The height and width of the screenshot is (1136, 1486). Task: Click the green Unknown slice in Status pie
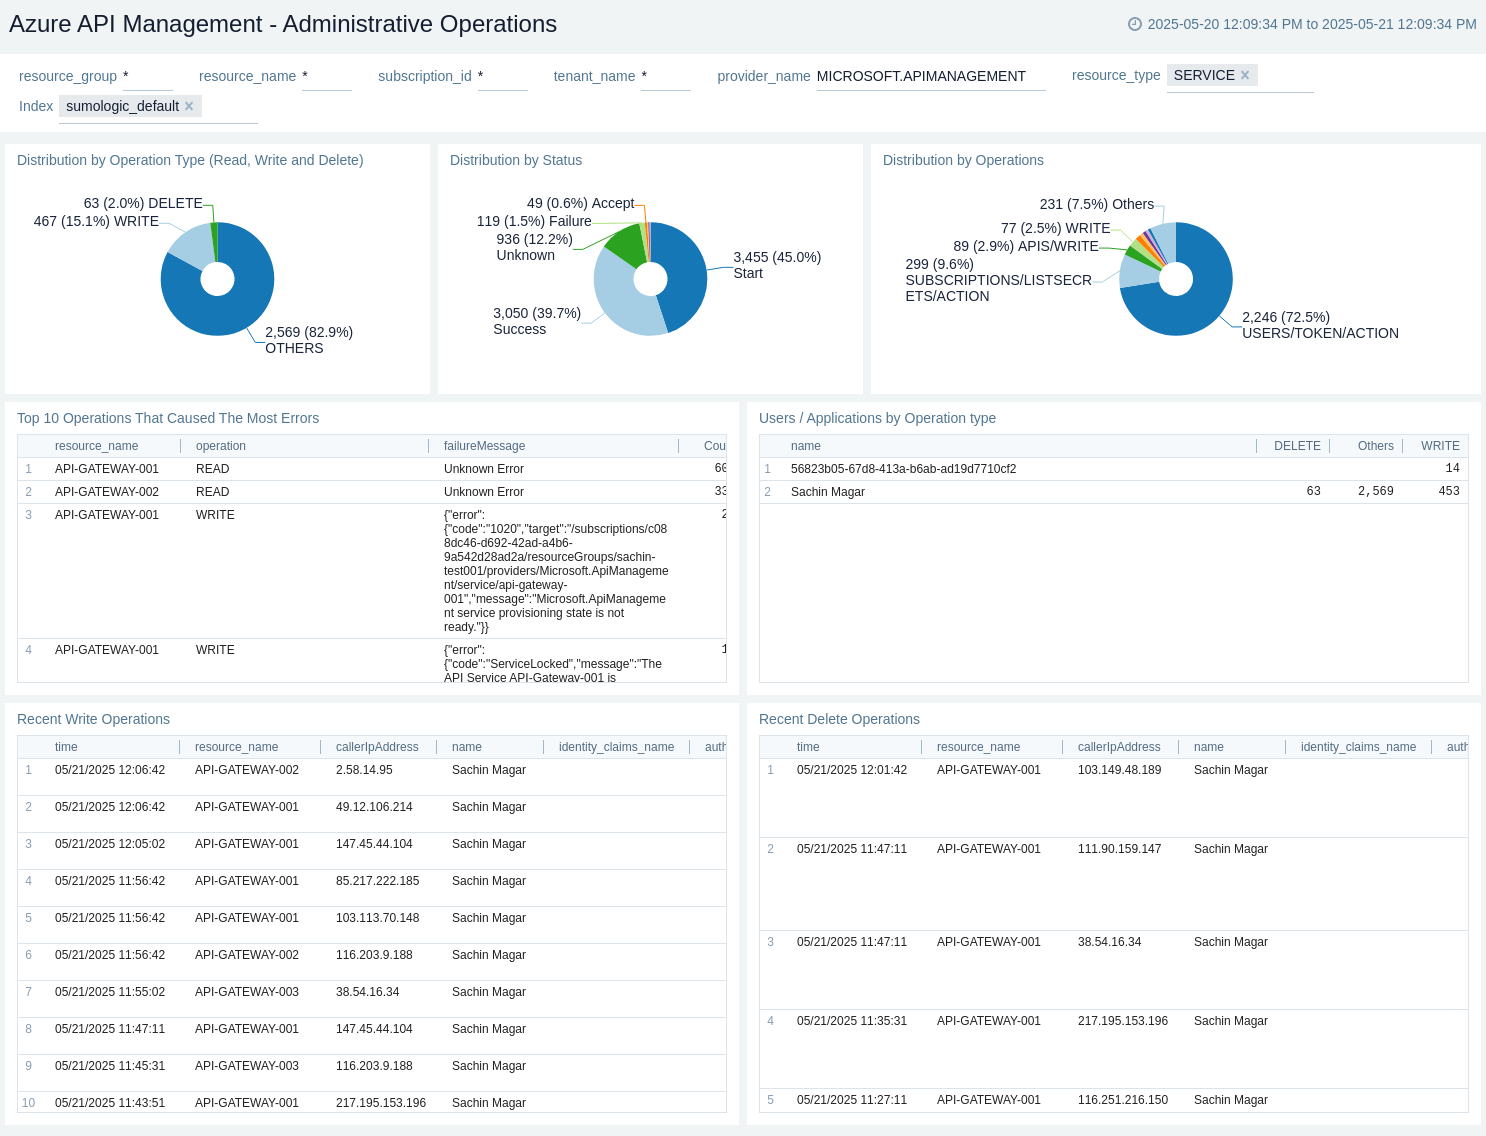coord(627,246)
